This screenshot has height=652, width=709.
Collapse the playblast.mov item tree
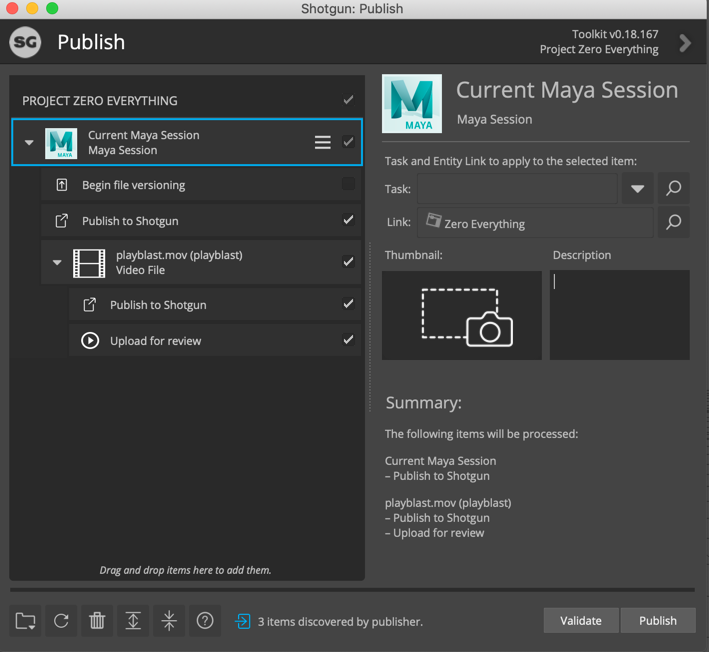pyautogui.click(x=57, y=263)
